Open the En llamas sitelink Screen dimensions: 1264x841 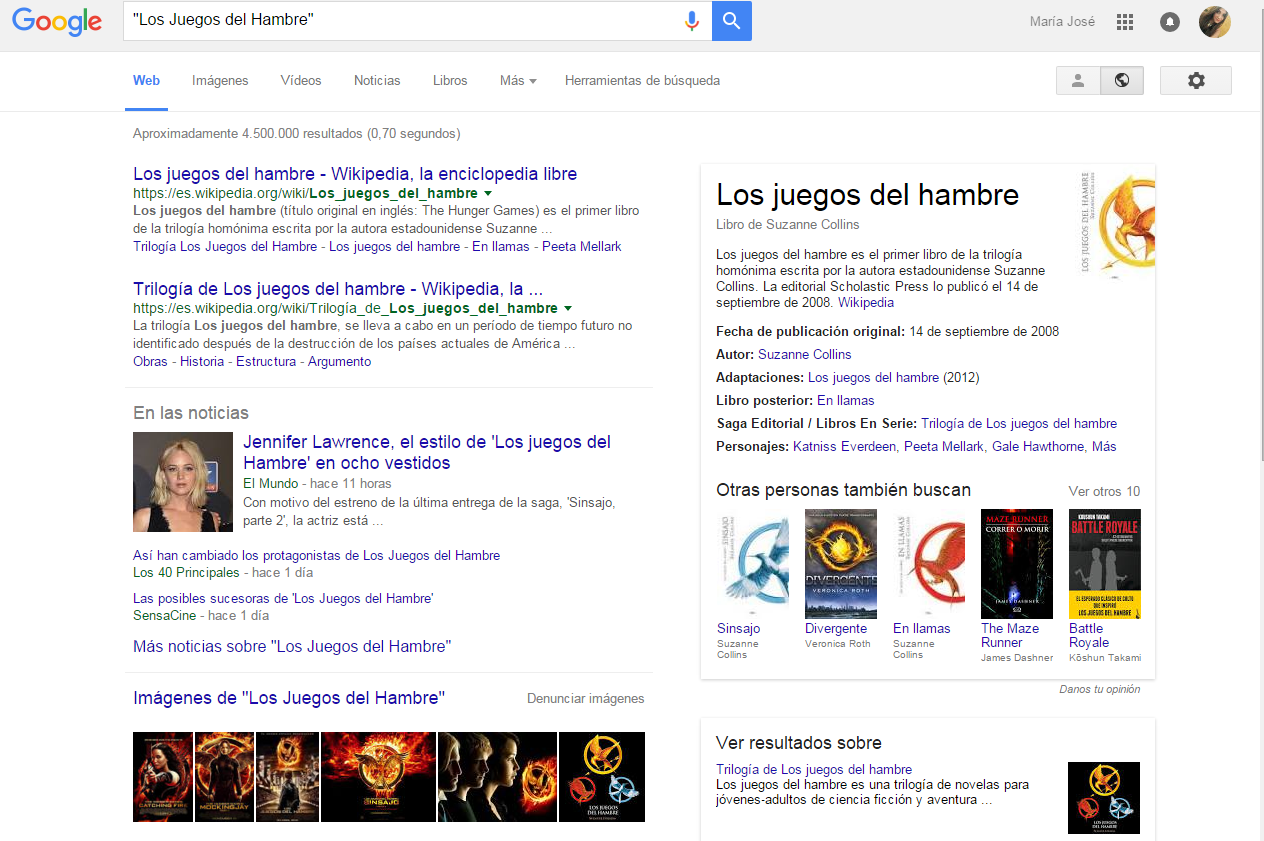point(501,247)
